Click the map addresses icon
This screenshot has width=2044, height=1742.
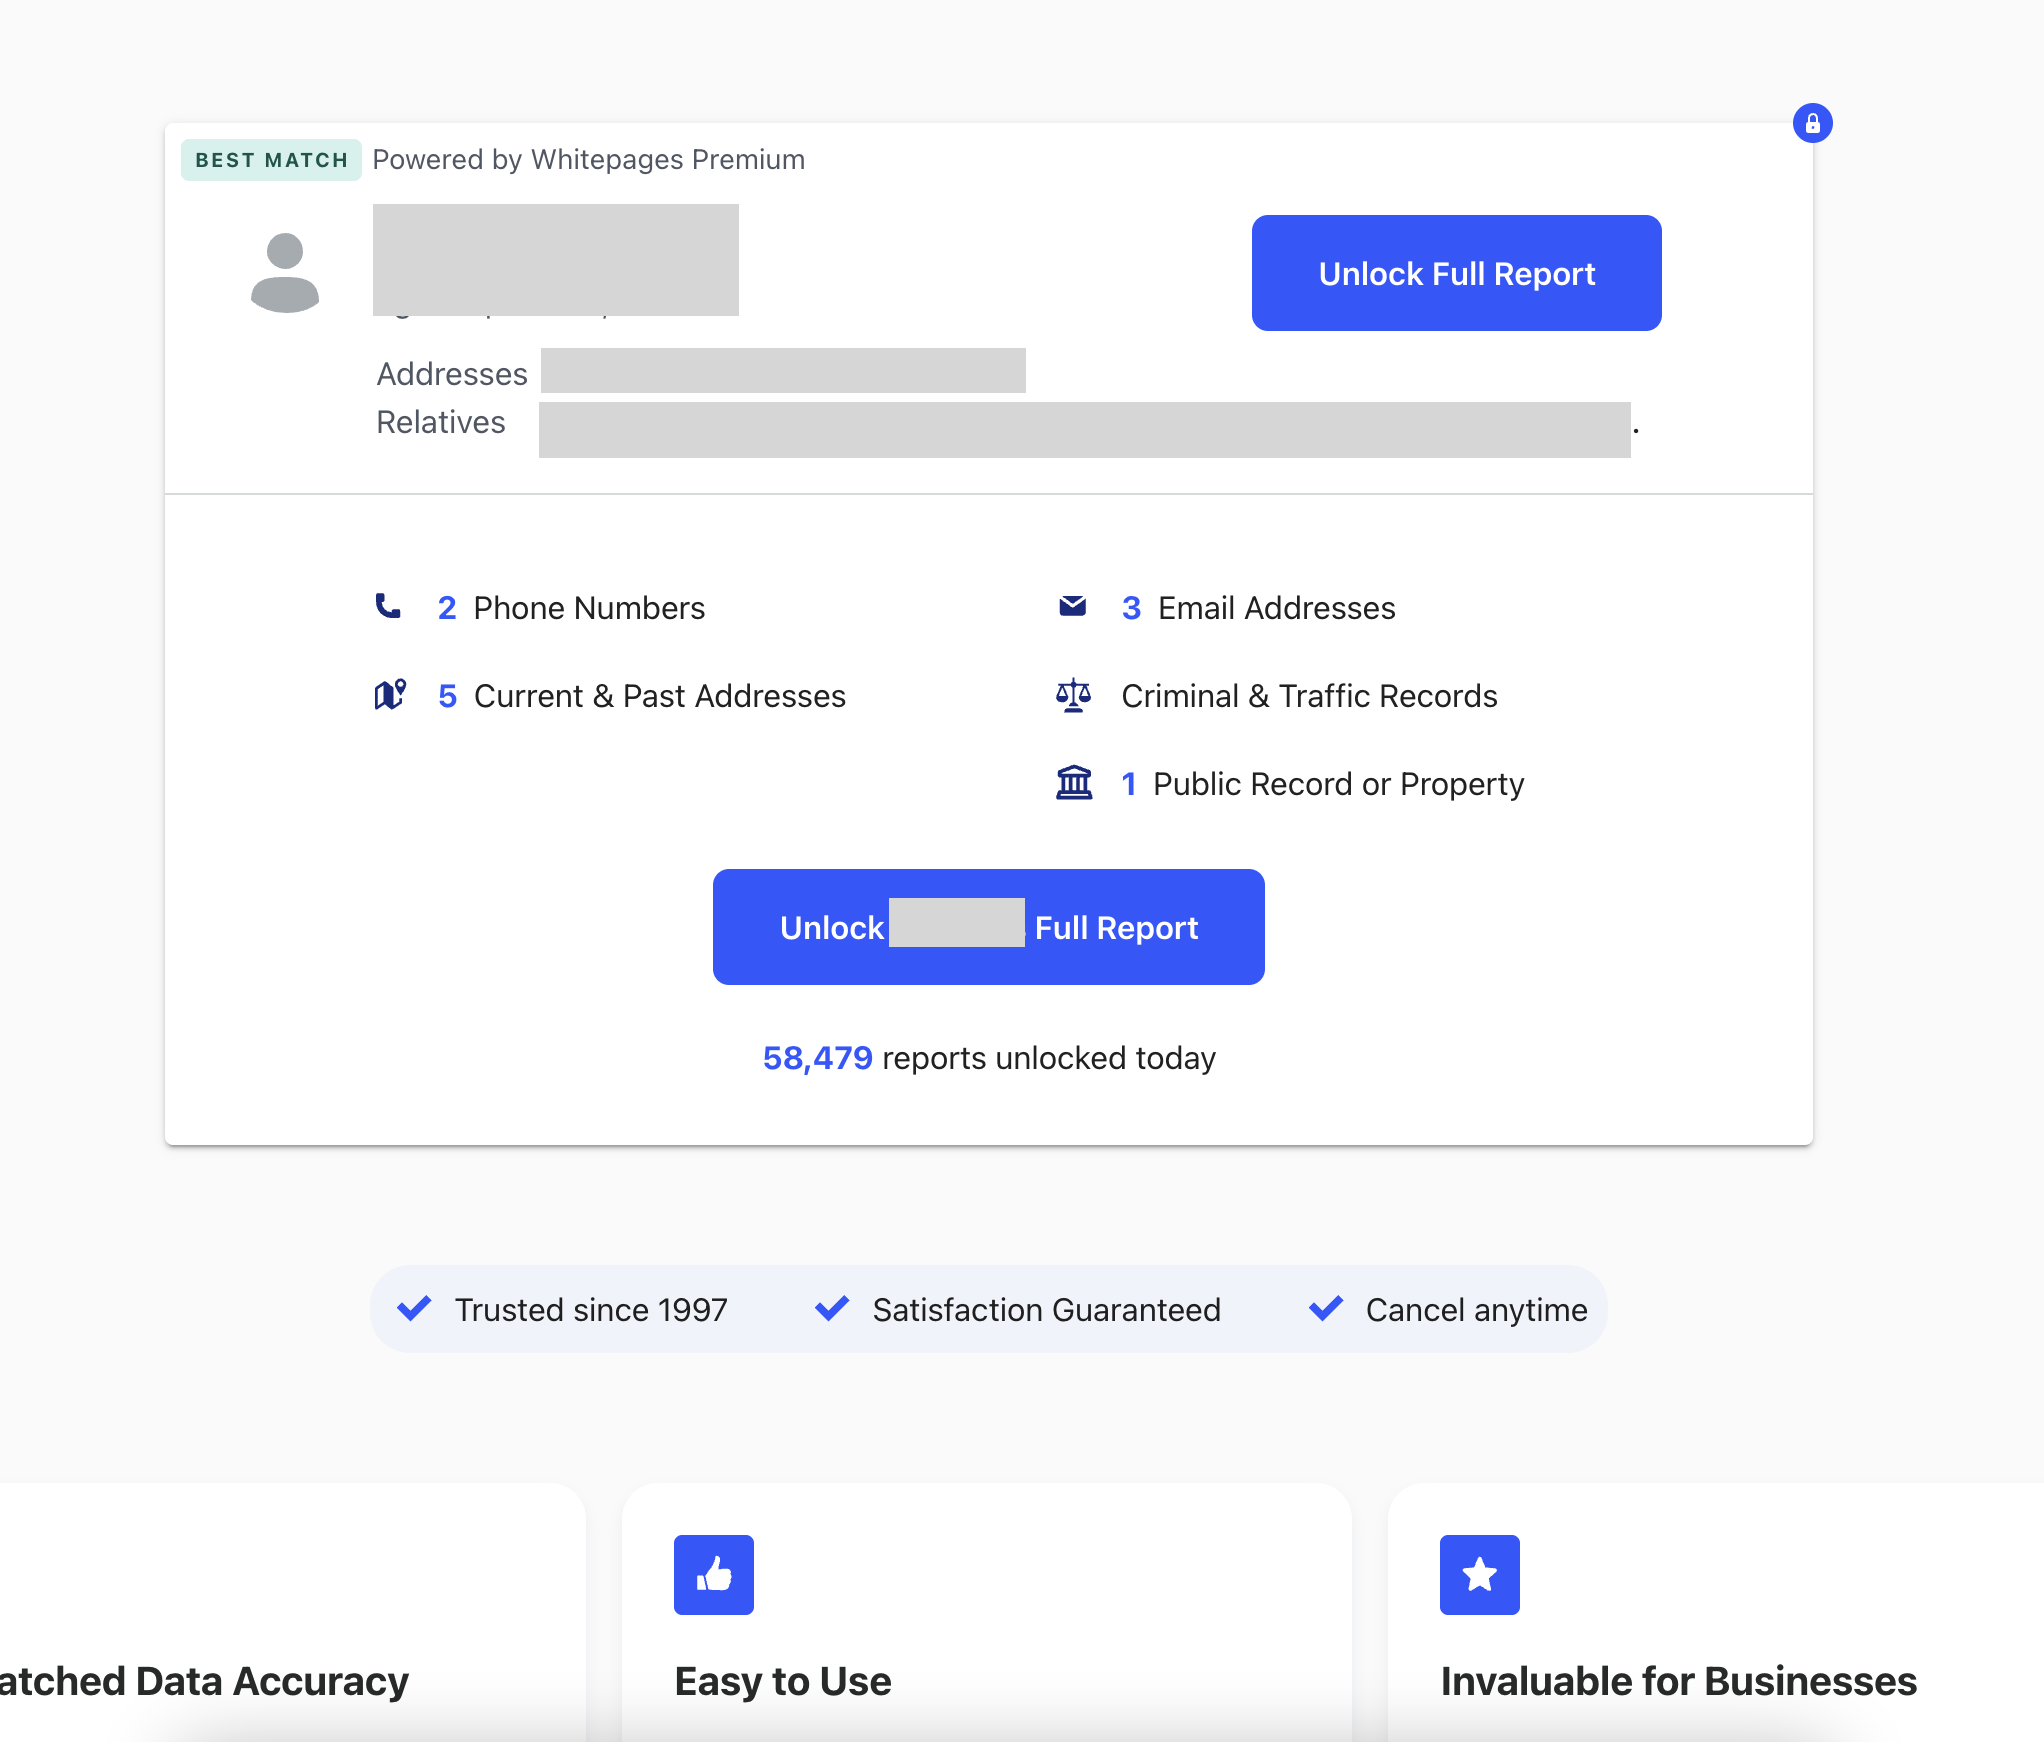389,694
